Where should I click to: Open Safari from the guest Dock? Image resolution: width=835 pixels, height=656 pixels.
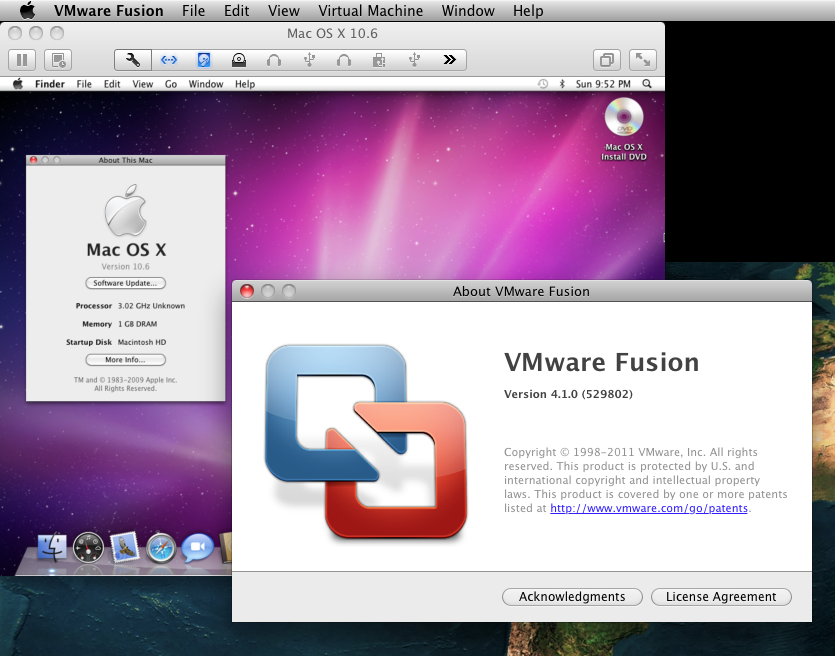click(161, 547)
